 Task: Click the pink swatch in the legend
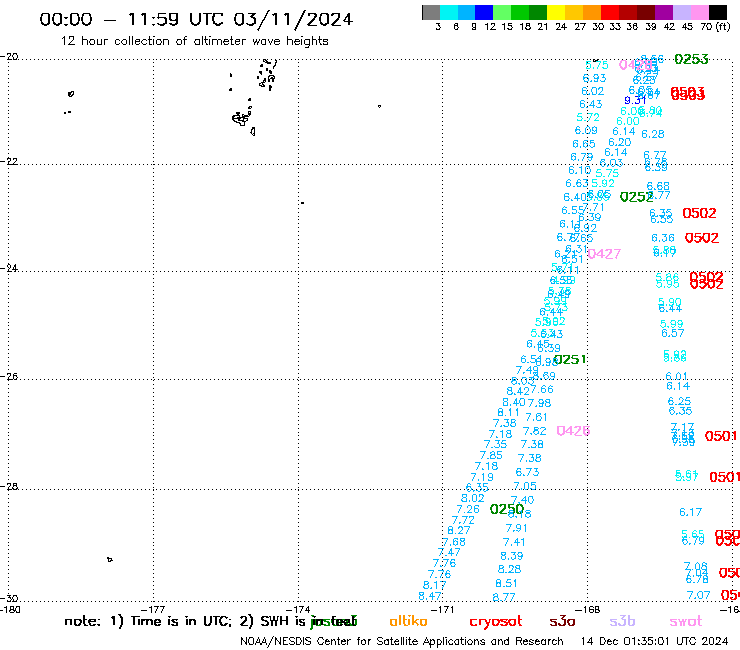(700, 12)
